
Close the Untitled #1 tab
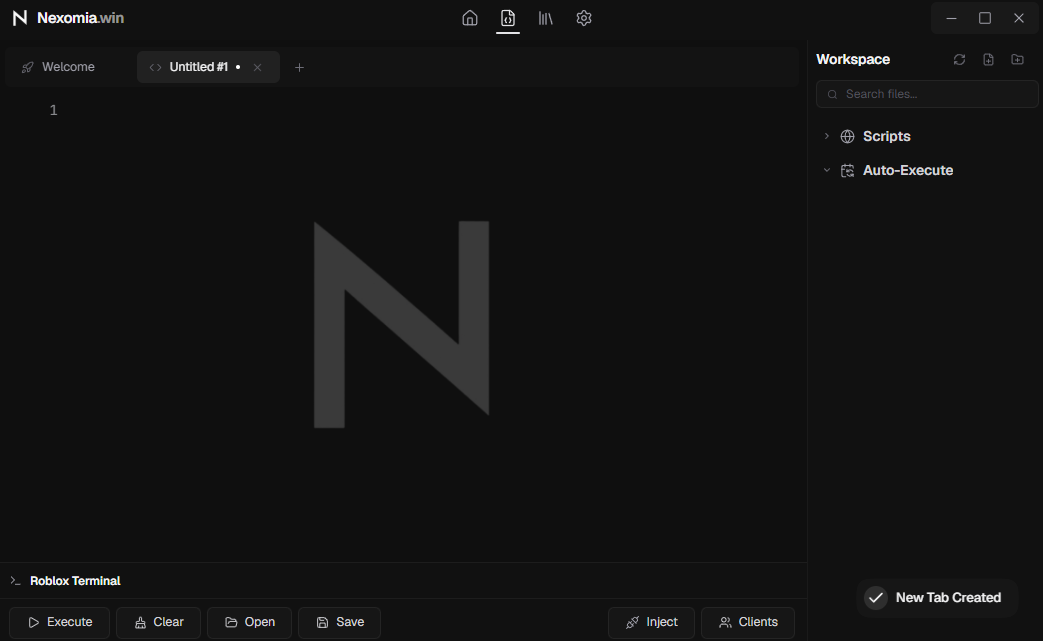[x=257, y=67]
